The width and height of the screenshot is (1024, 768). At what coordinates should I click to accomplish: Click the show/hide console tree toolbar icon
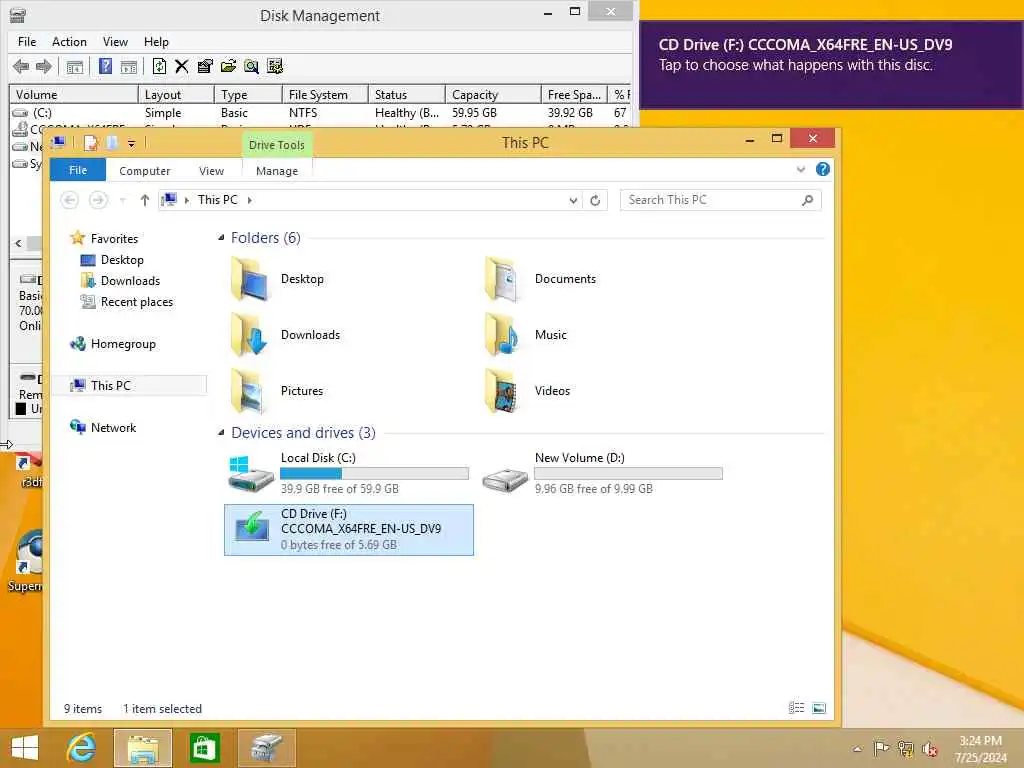click(75, 66)
